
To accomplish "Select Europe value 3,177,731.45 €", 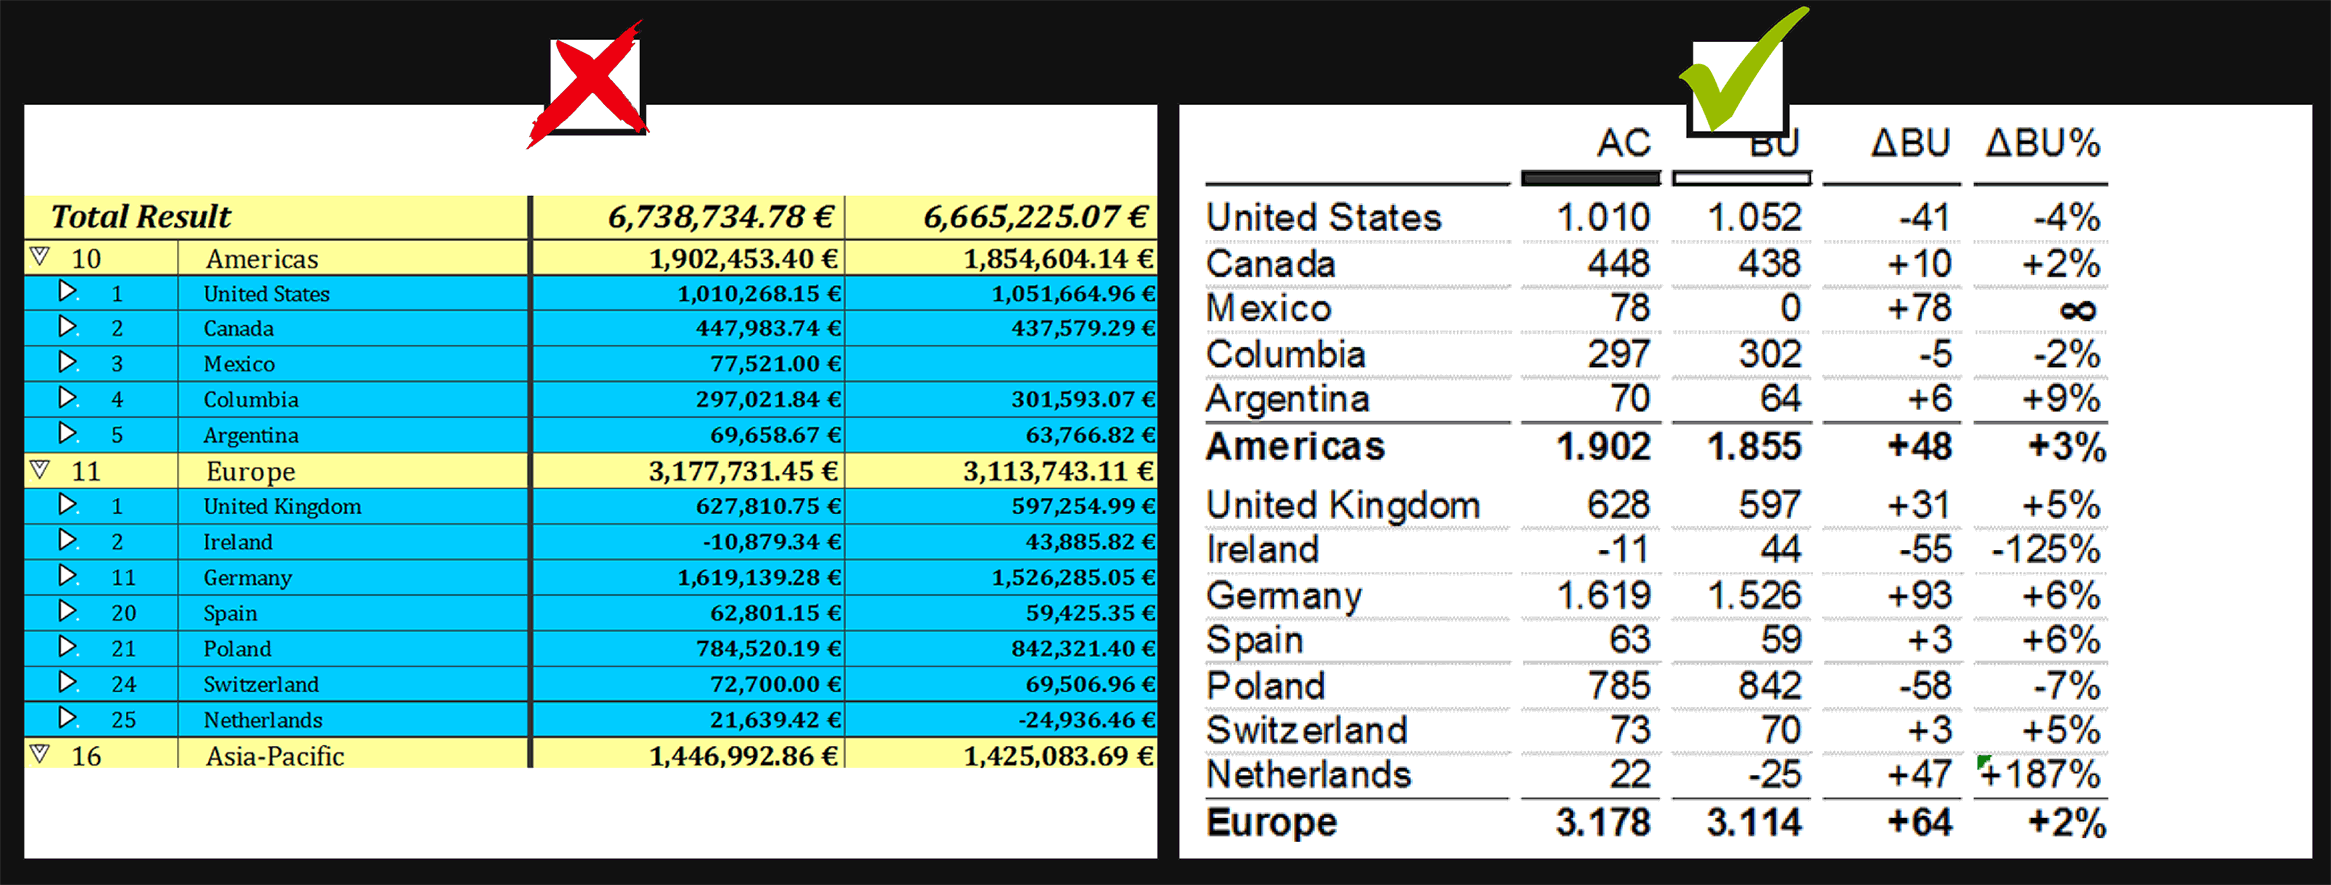I will tap(743, 471).
